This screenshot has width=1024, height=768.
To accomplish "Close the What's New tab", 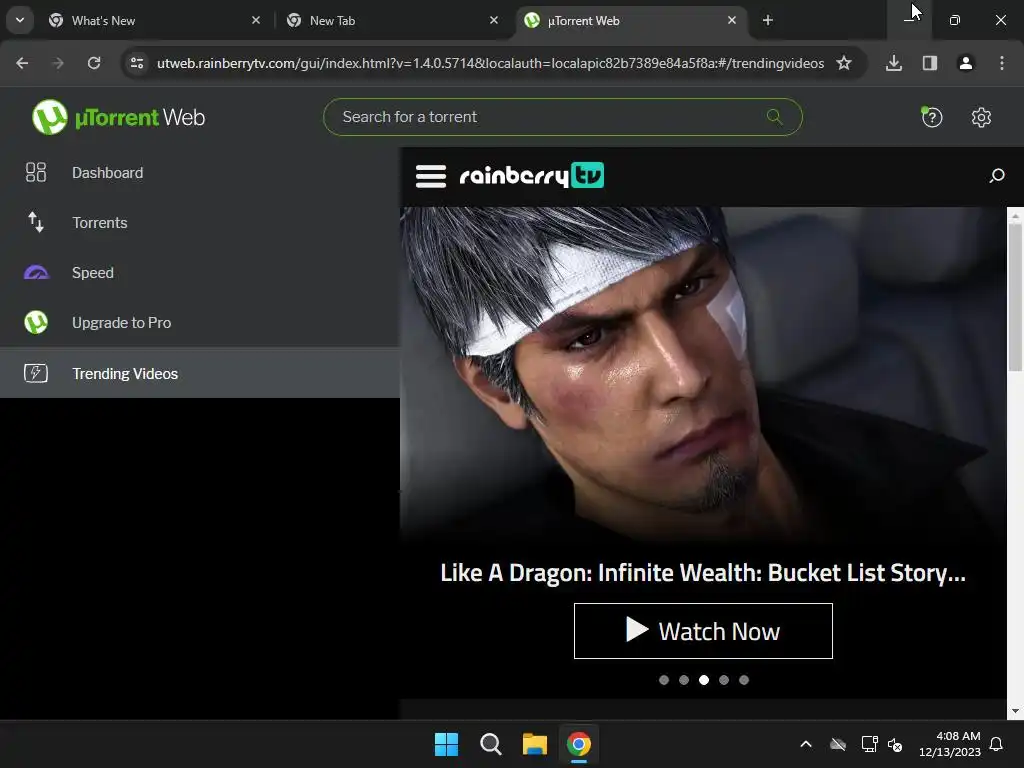I will coord(256,20).
